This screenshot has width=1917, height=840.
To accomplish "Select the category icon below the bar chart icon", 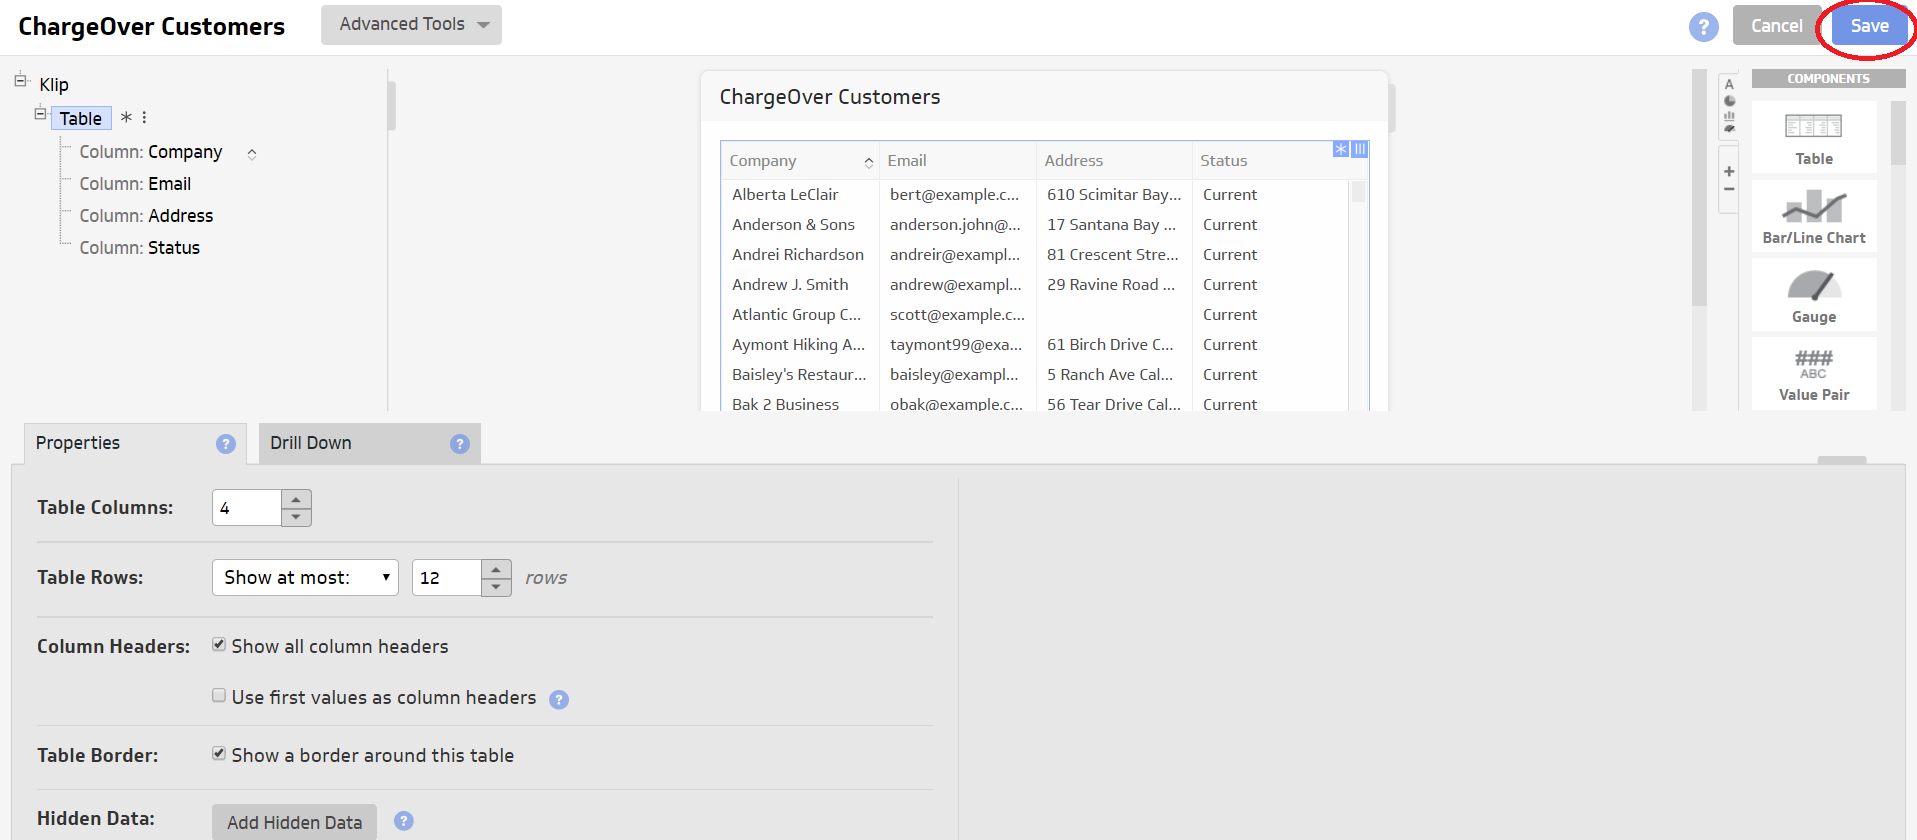I will coord(1729,128).
